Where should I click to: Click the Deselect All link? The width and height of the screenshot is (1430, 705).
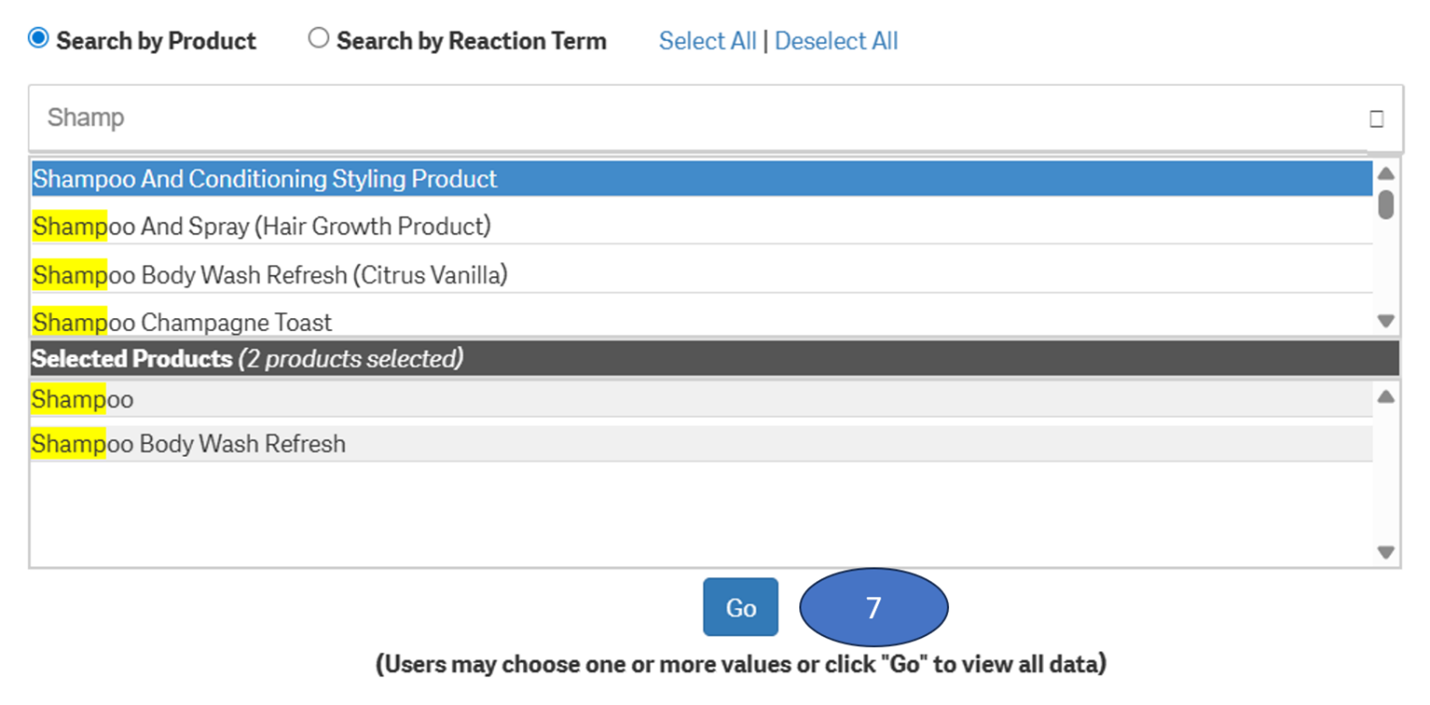(836, 41)
